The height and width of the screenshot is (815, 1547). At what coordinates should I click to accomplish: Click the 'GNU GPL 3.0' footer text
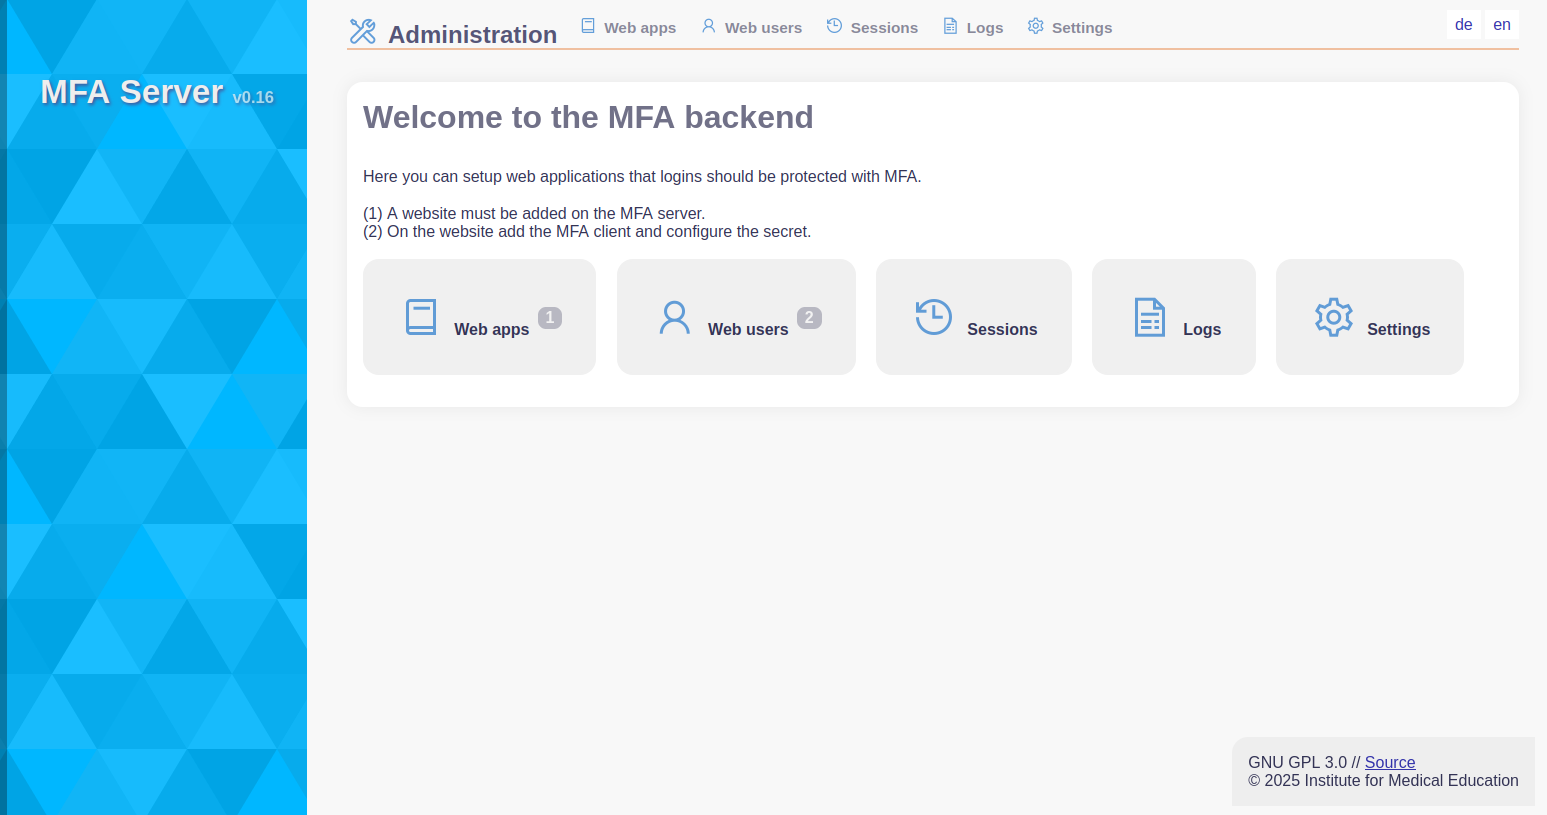tap(1298, 762)
